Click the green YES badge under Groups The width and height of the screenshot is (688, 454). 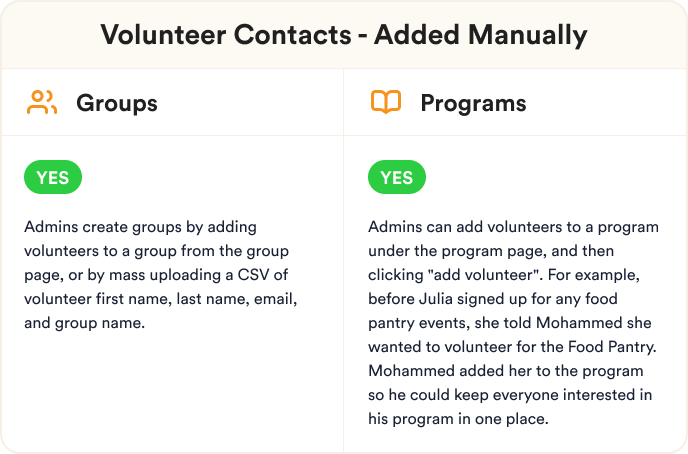[x=53, y=177]
